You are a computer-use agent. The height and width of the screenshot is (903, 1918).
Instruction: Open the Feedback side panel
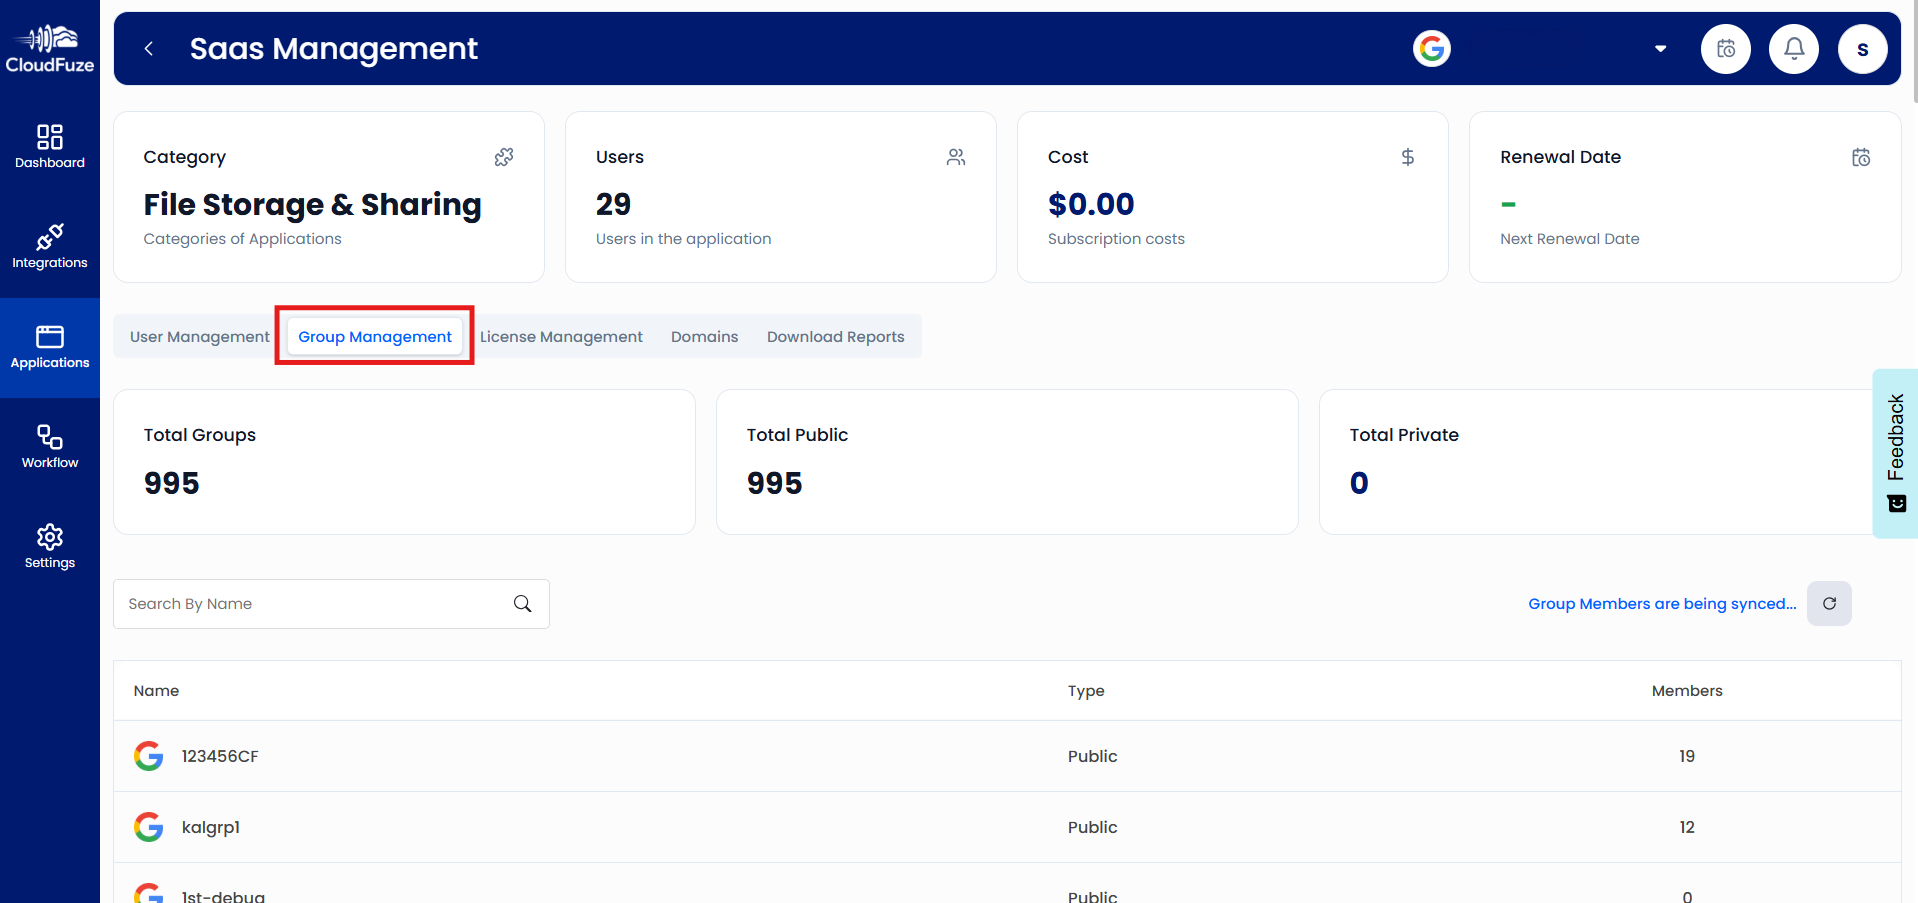[x=1895, y=453]
